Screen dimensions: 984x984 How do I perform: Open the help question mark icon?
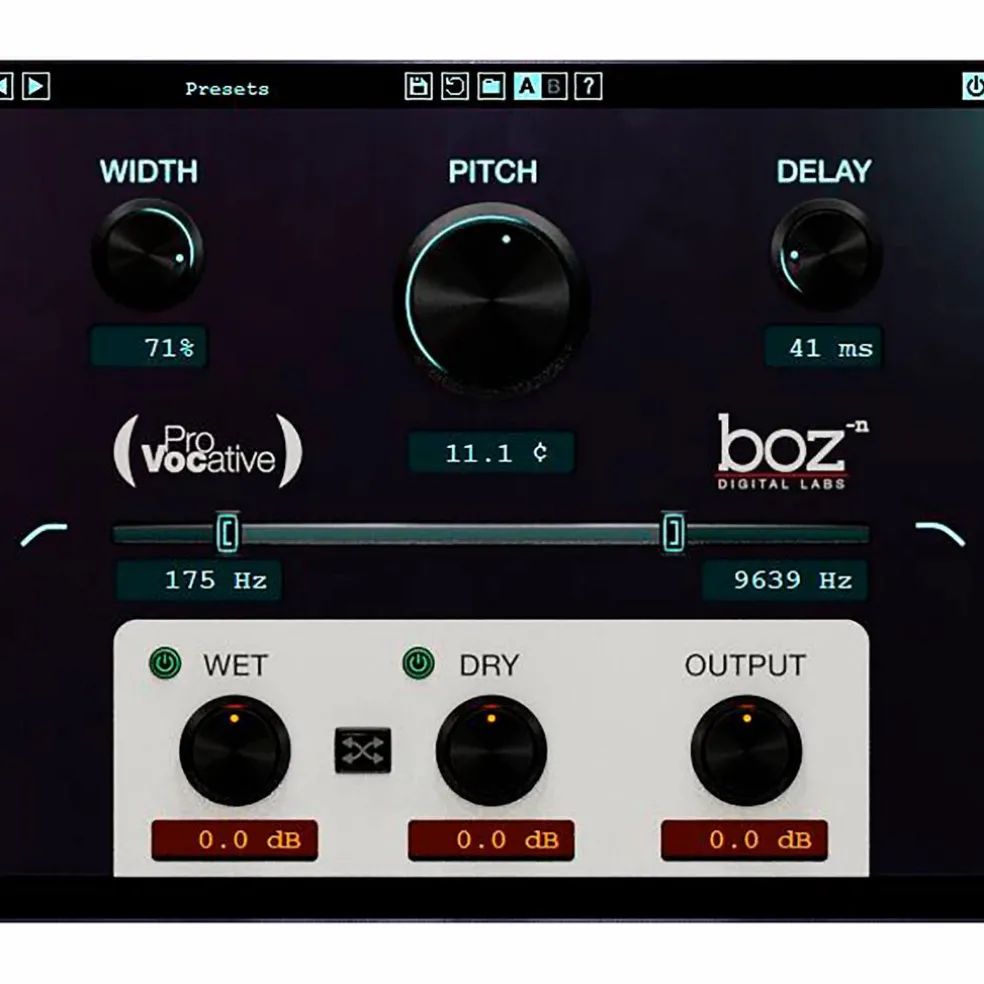[x=589, y=86]
